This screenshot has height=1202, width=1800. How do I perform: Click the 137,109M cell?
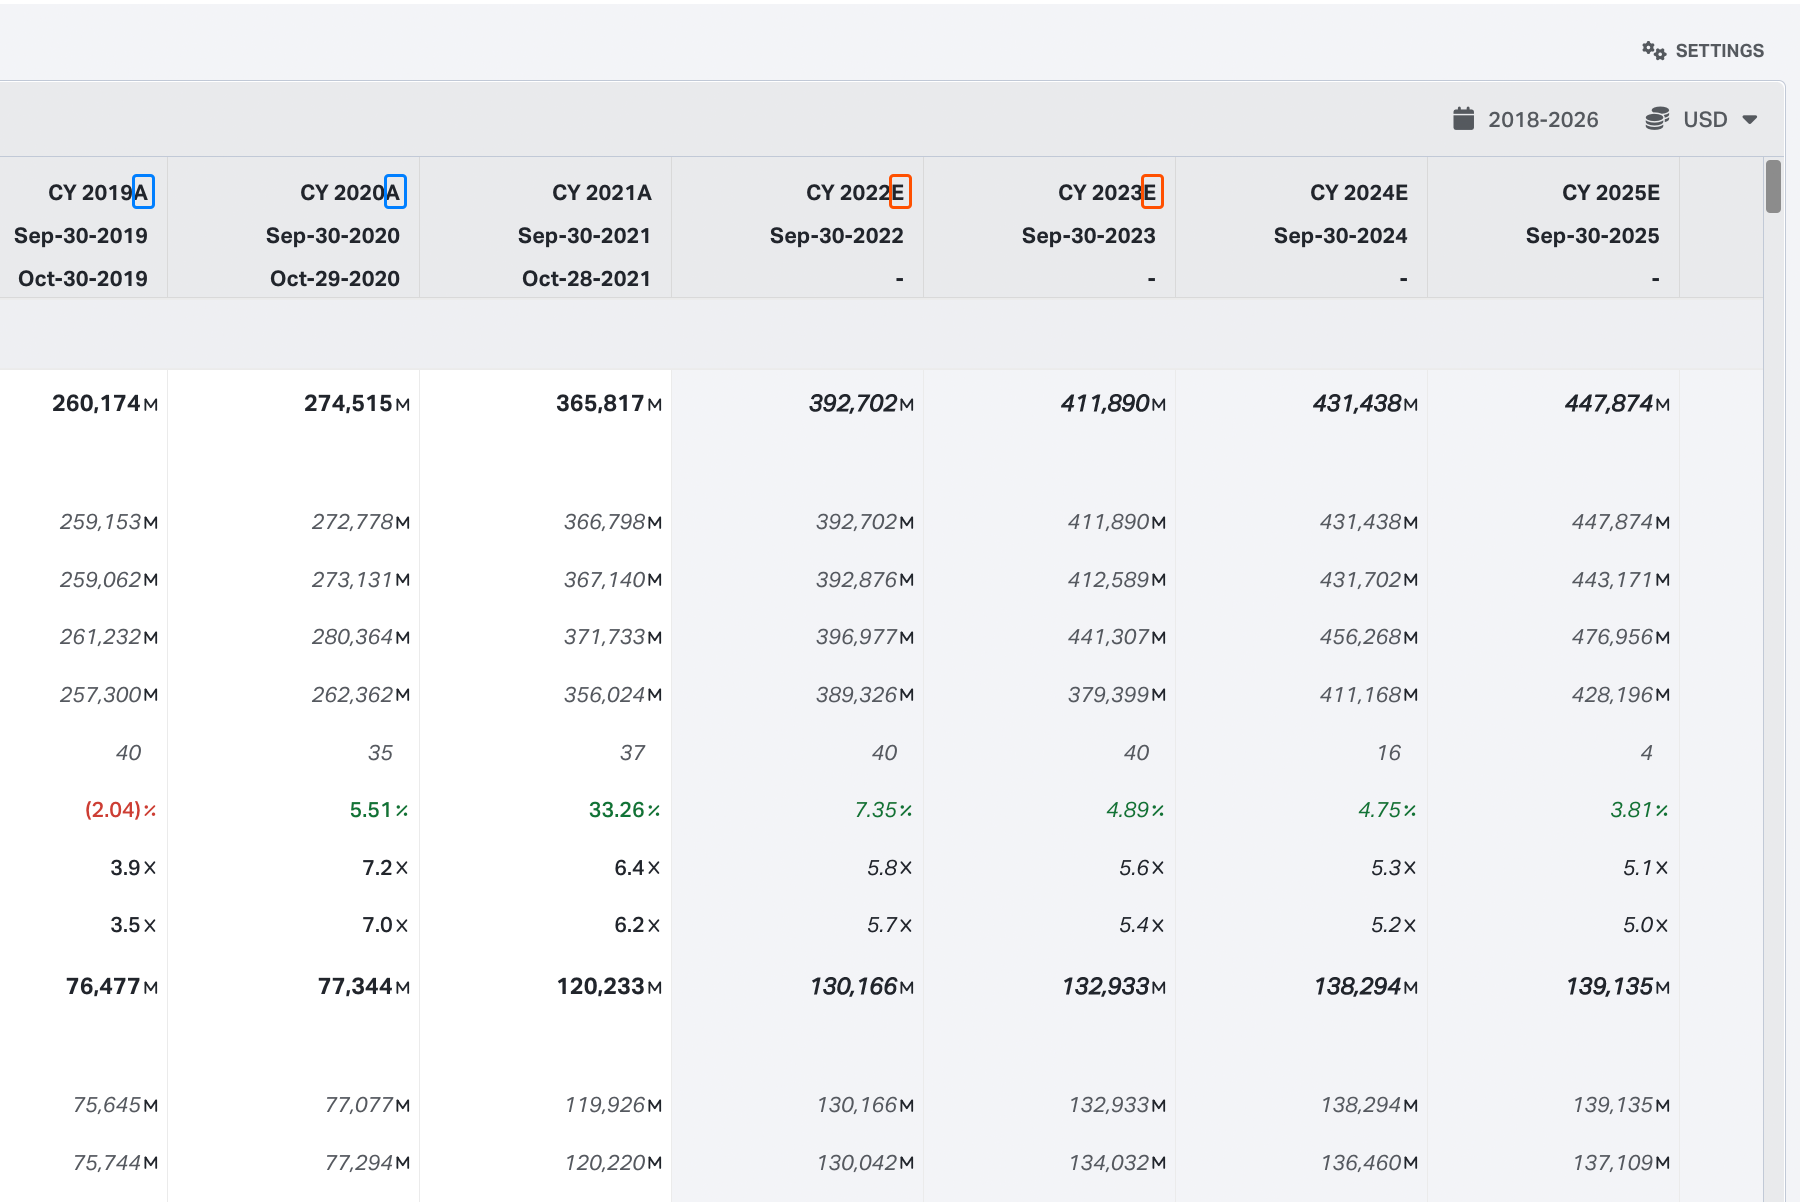(1622, 1163)
